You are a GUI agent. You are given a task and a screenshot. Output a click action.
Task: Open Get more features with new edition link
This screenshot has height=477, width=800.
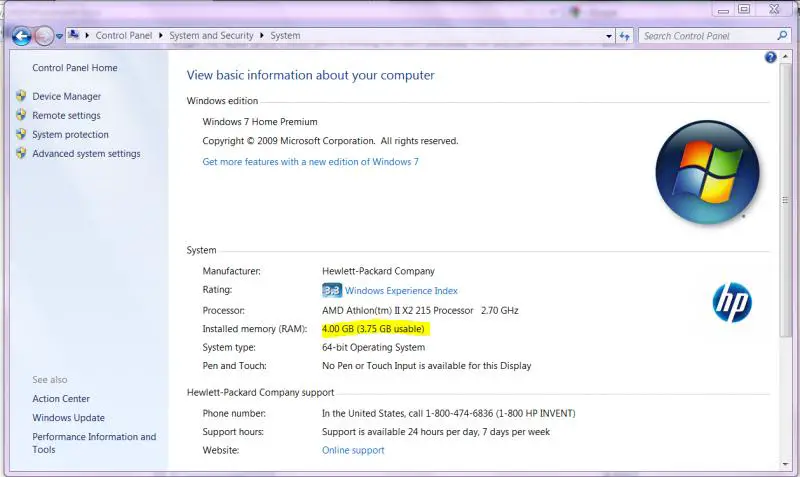[310, 162]
